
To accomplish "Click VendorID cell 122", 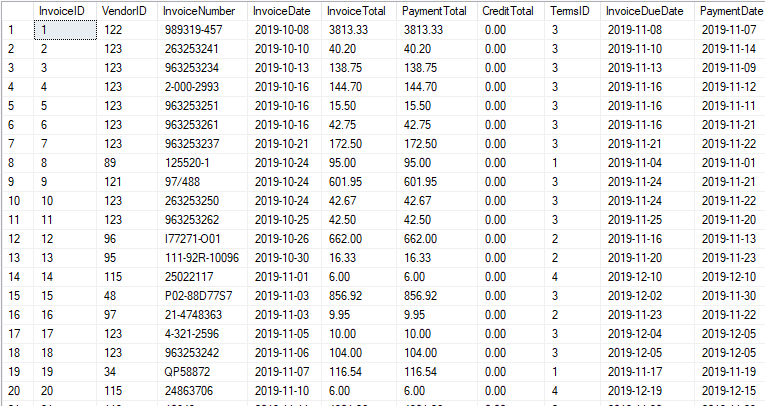I will [127, 30].
